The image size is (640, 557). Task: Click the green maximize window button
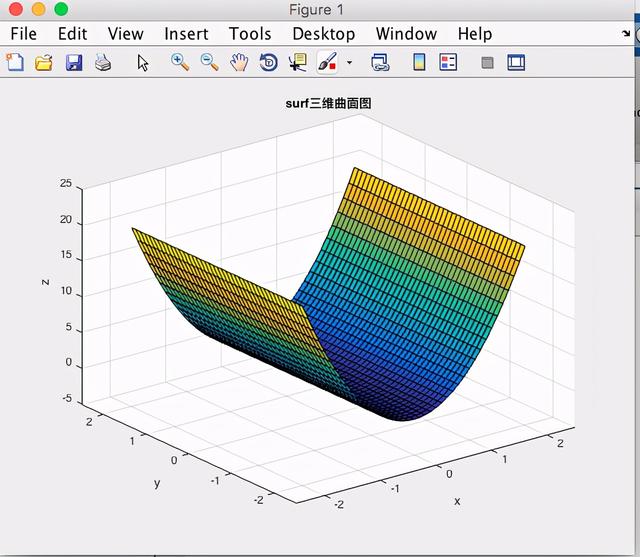click(61, 9)
